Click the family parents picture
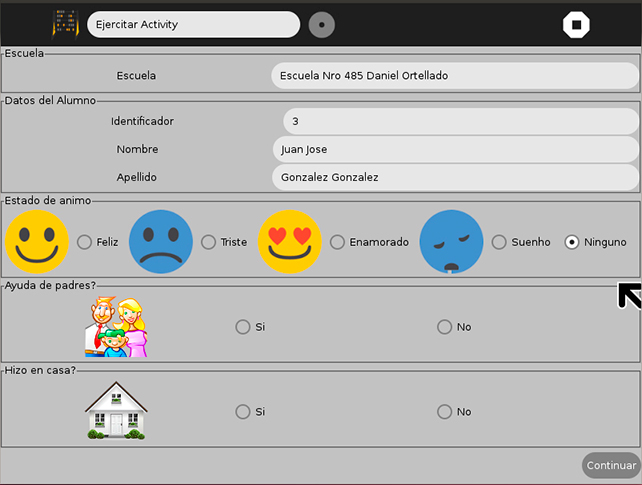Viewport: 642px width, 485px height. pyautogui.click(x=116, y=327)
